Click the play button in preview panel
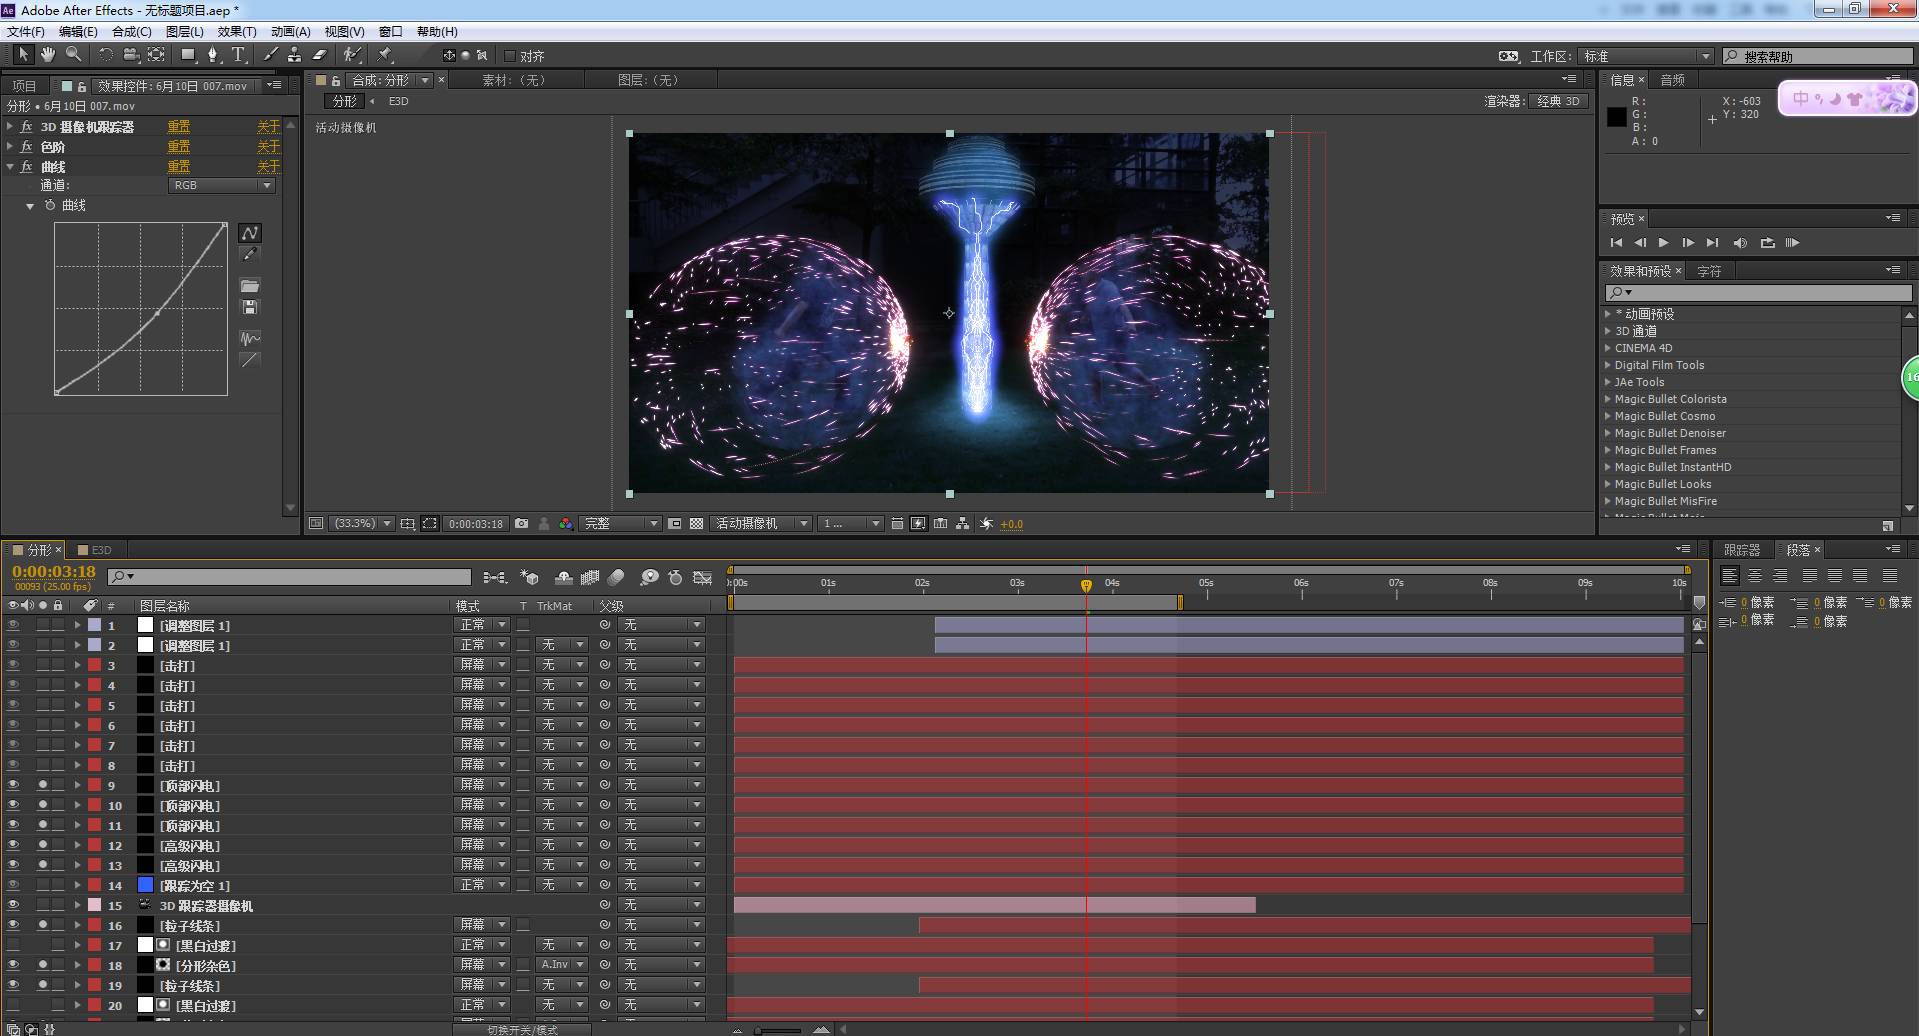The image size is (1919, 1036). (x=1663, y=243)
